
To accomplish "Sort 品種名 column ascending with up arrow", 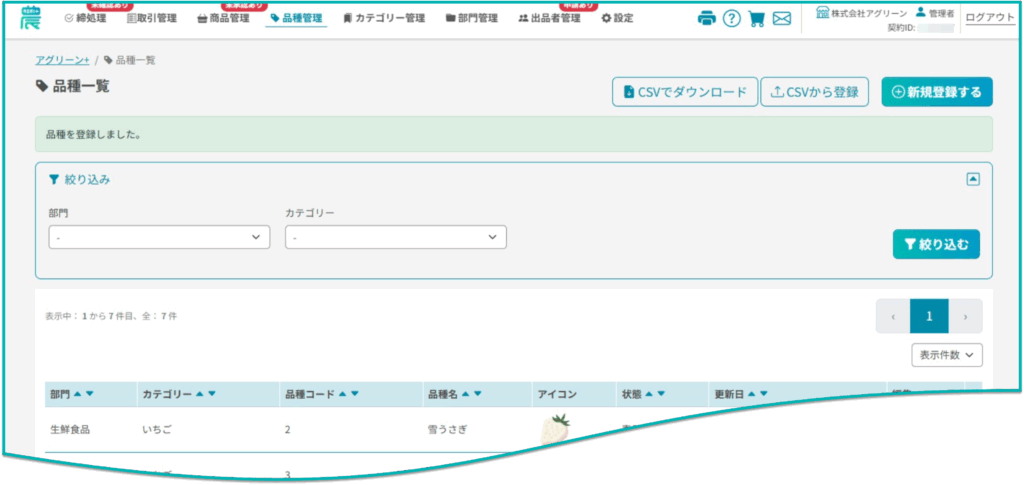I will pos(465,394).
